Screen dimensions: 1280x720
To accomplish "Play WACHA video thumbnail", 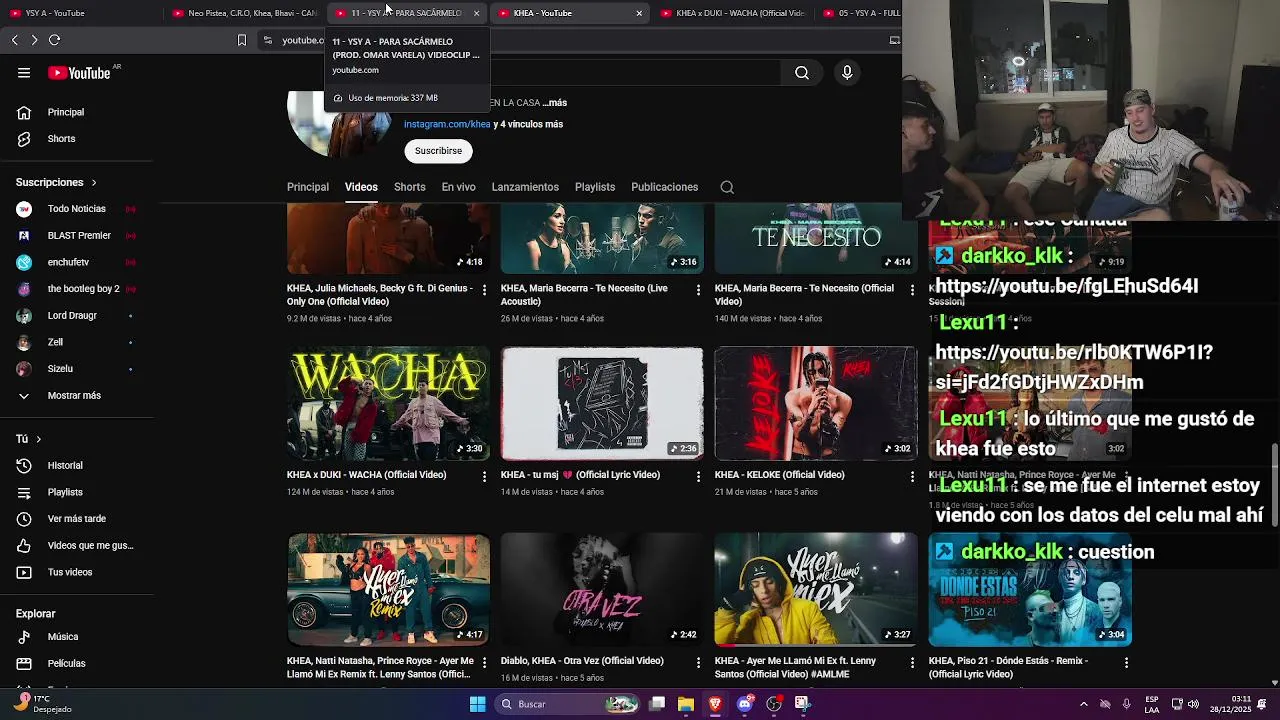I will click(x=388, y=403).
